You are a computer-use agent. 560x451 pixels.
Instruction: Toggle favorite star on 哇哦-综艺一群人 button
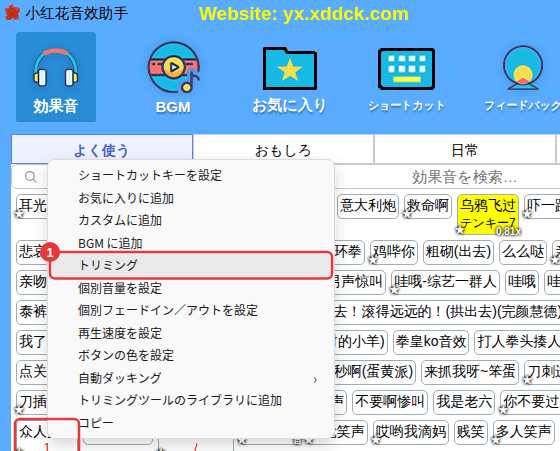click(x=394, y=290)
